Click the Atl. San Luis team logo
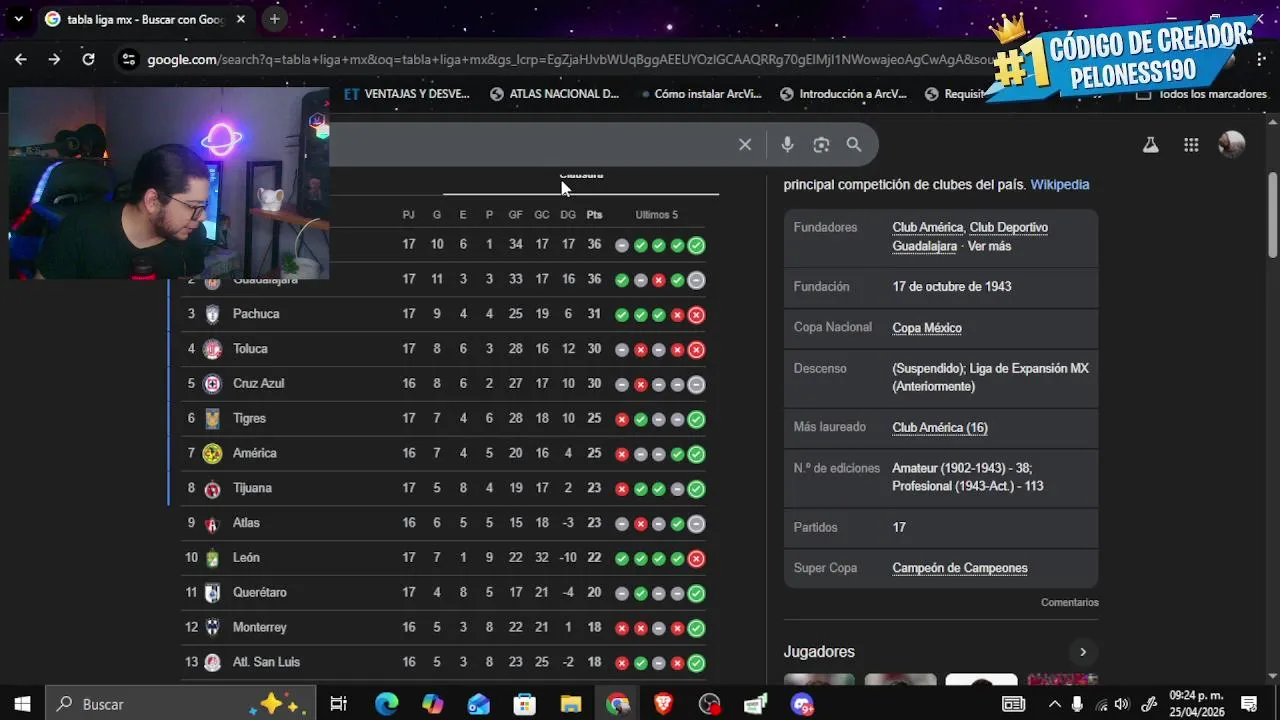The image size is (1280, 720). 212,662
